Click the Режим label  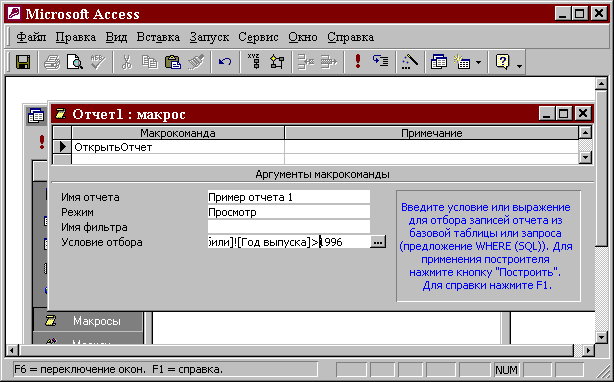click(x=78, y=212)
